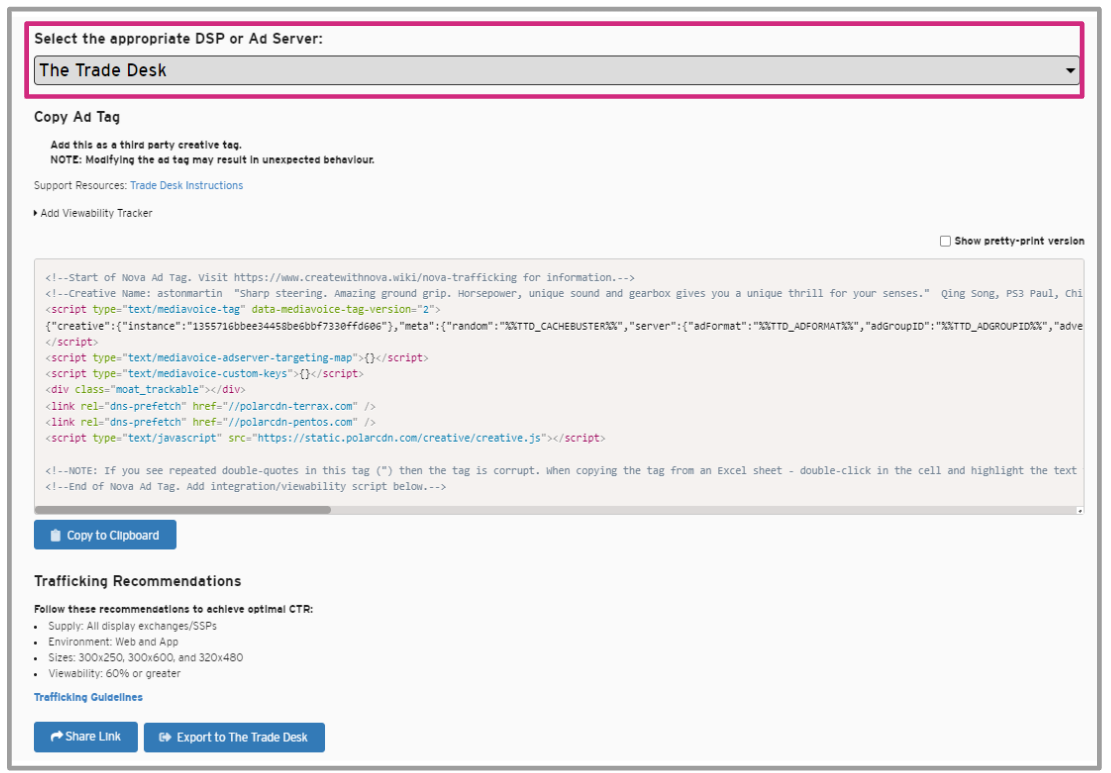Click the dropdown arrow beside The Trade Desk

[1070, 71]
